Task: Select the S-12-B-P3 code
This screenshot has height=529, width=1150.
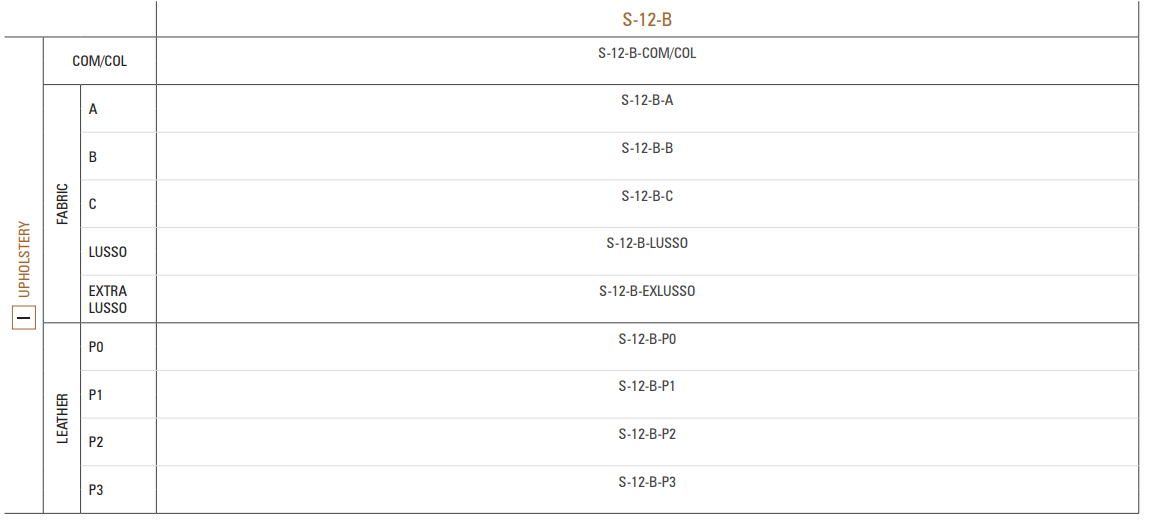Action: [647, 482]
